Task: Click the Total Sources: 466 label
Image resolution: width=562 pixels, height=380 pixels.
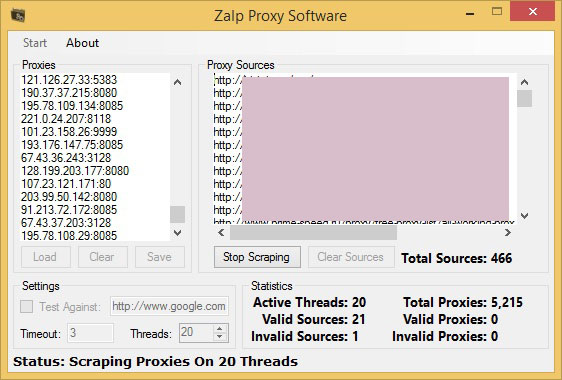Action: [x=457, y=258]
